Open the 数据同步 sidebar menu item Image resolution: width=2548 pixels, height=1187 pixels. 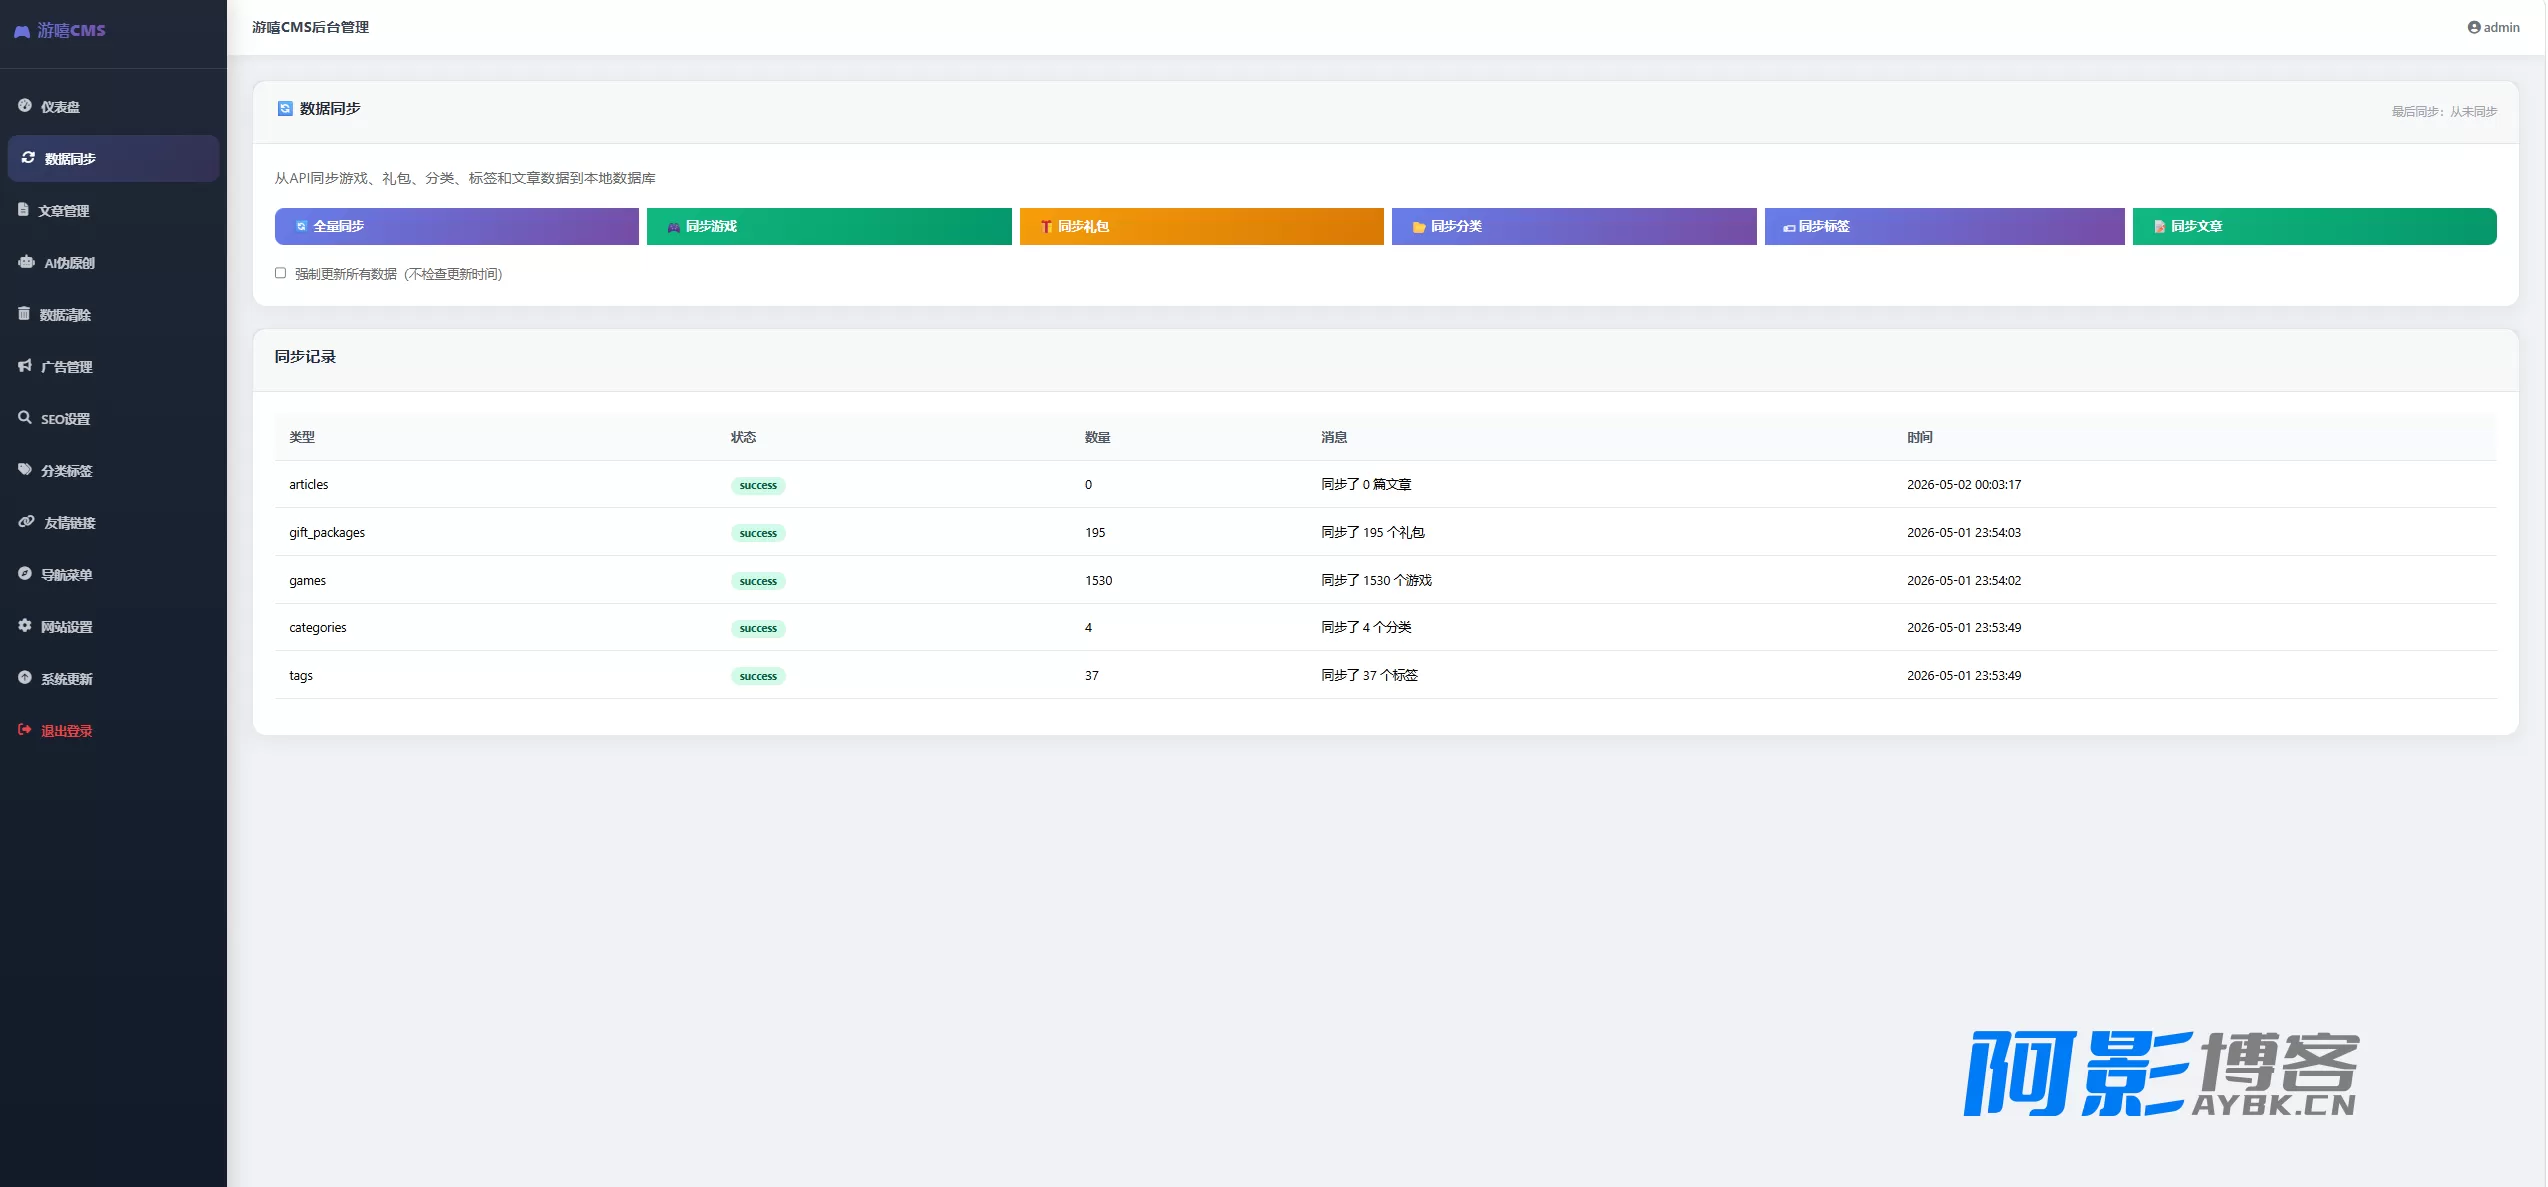113,158
